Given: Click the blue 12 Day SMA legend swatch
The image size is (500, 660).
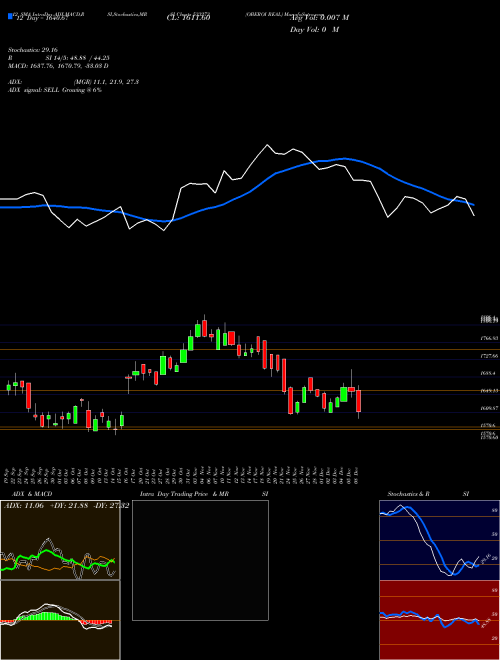Looking at the screenshot, I should 10,16.
